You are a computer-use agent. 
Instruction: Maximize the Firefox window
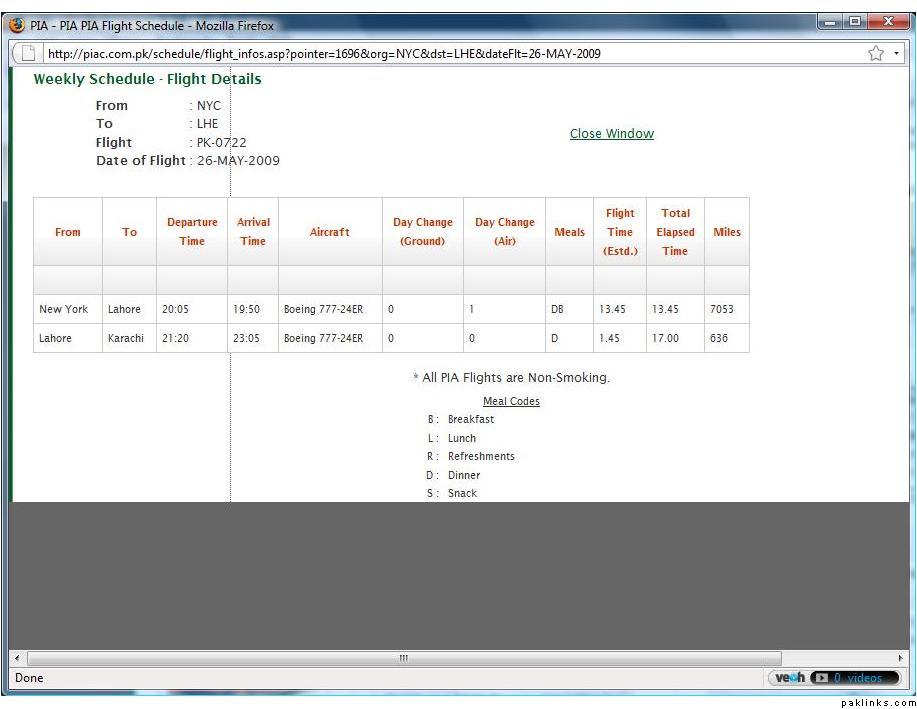pyautogui.click(x=856, y=22)
